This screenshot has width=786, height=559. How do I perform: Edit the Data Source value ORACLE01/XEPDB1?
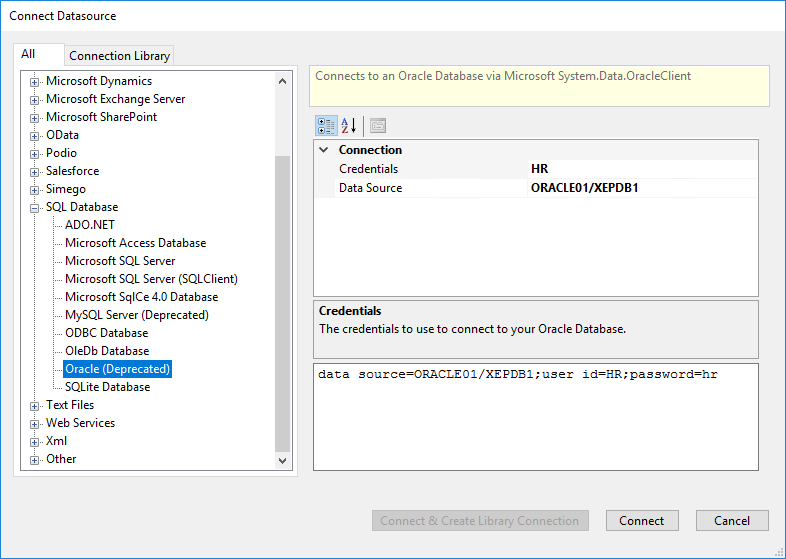pos(642,188)
